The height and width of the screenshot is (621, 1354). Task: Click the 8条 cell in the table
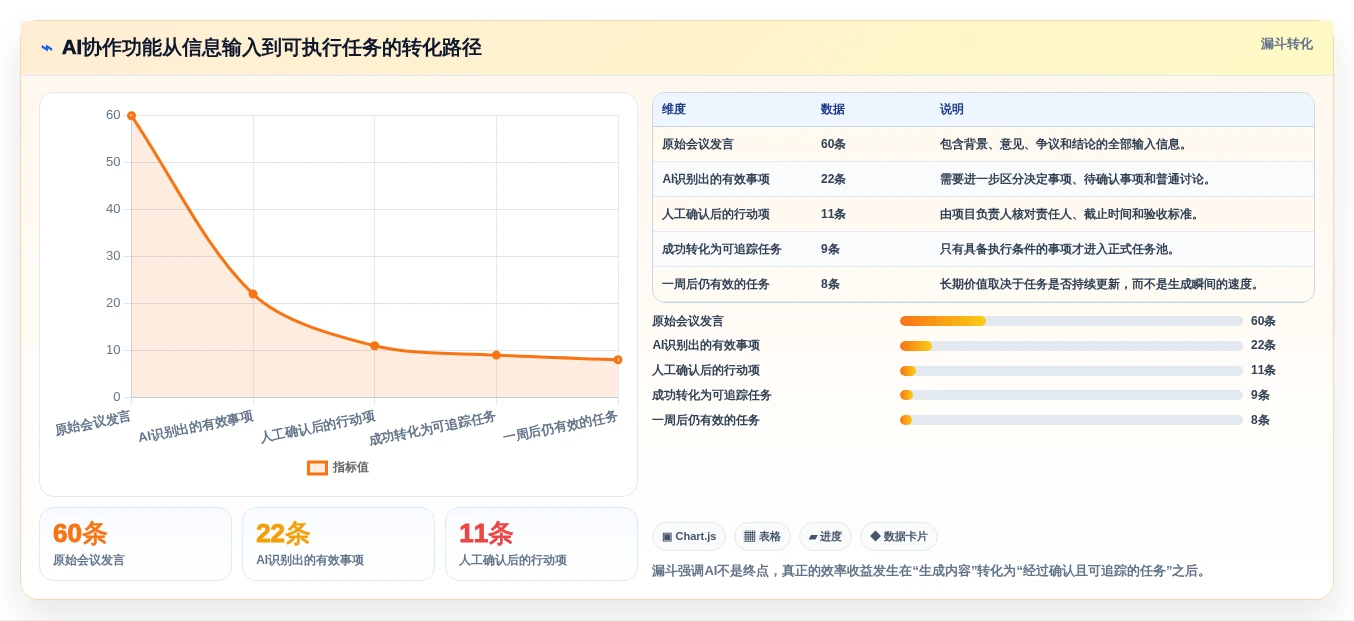click(830, 285)
